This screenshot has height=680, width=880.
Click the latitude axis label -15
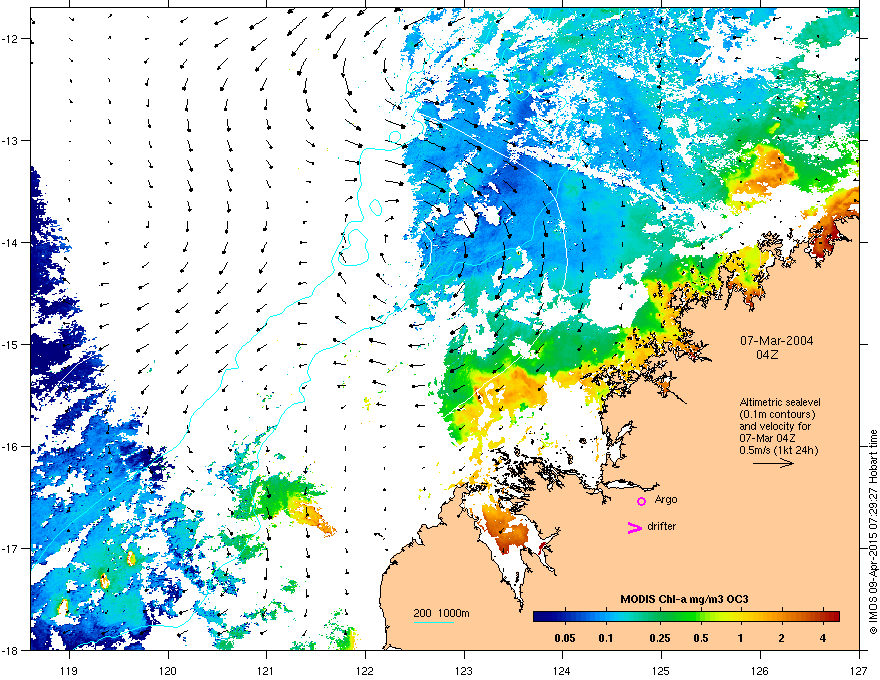tap(10, 344)
